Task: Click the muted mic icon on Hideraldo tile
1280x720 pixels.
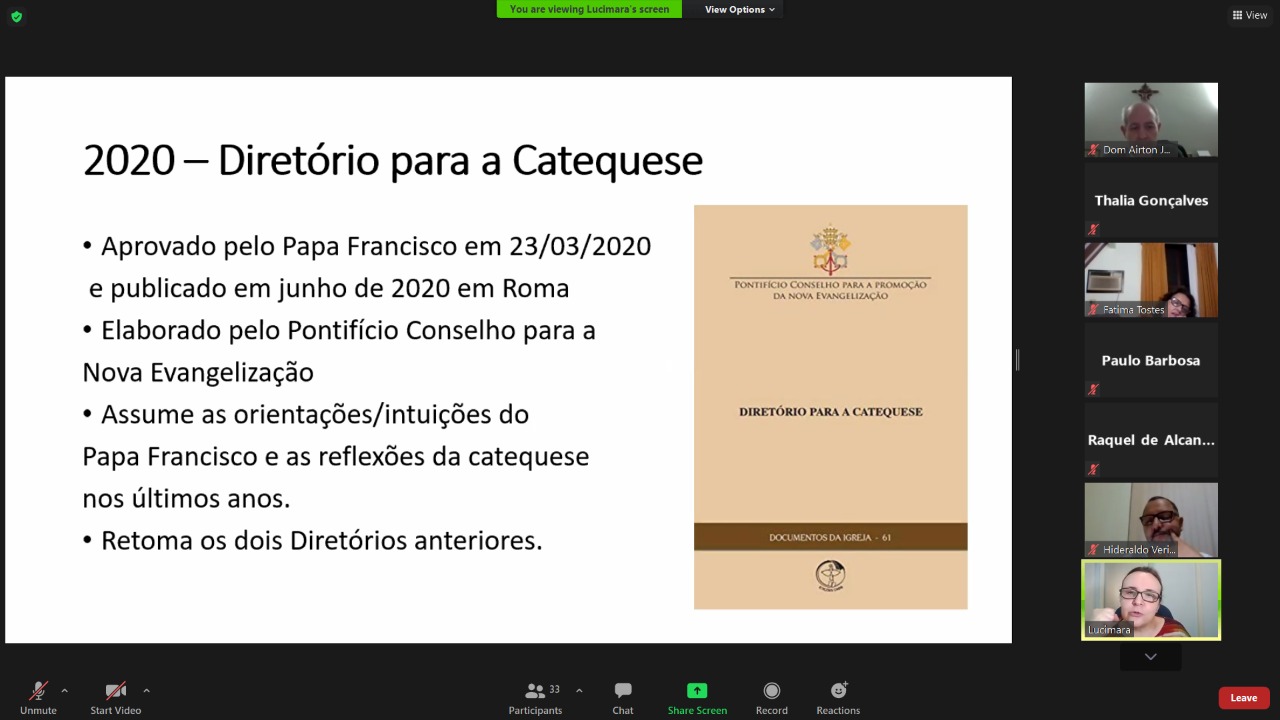Action: pyautogui.click(x=1094, y=550)
